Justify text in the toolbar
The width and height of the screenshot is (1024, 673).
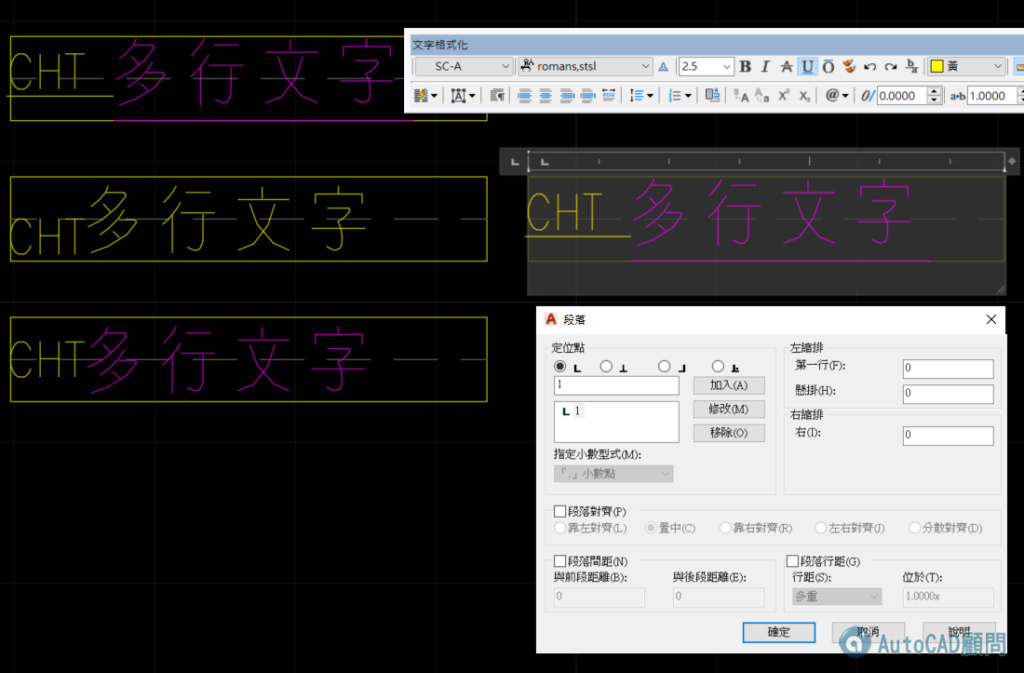pos(588,96)
